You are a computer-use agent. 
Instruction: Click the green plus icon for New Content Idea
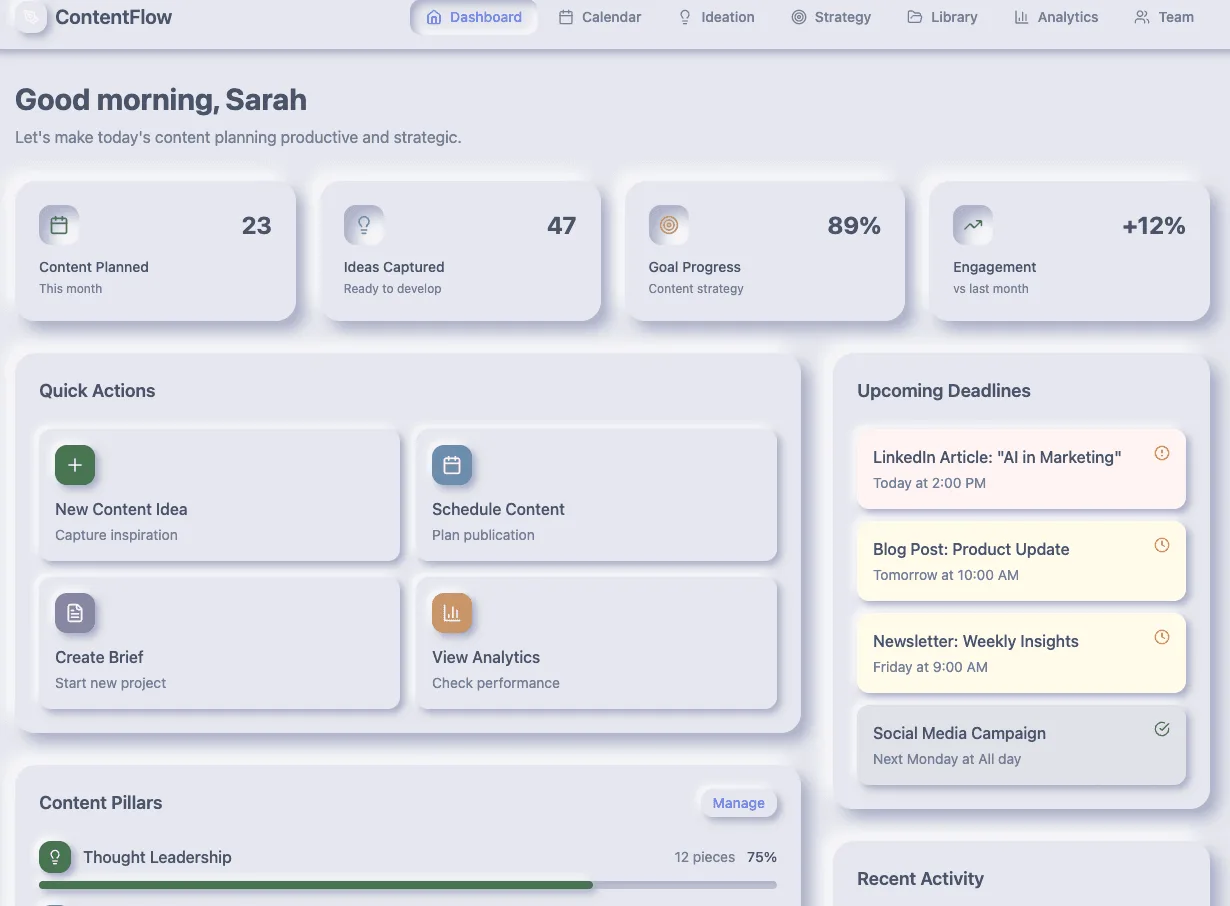75,465
